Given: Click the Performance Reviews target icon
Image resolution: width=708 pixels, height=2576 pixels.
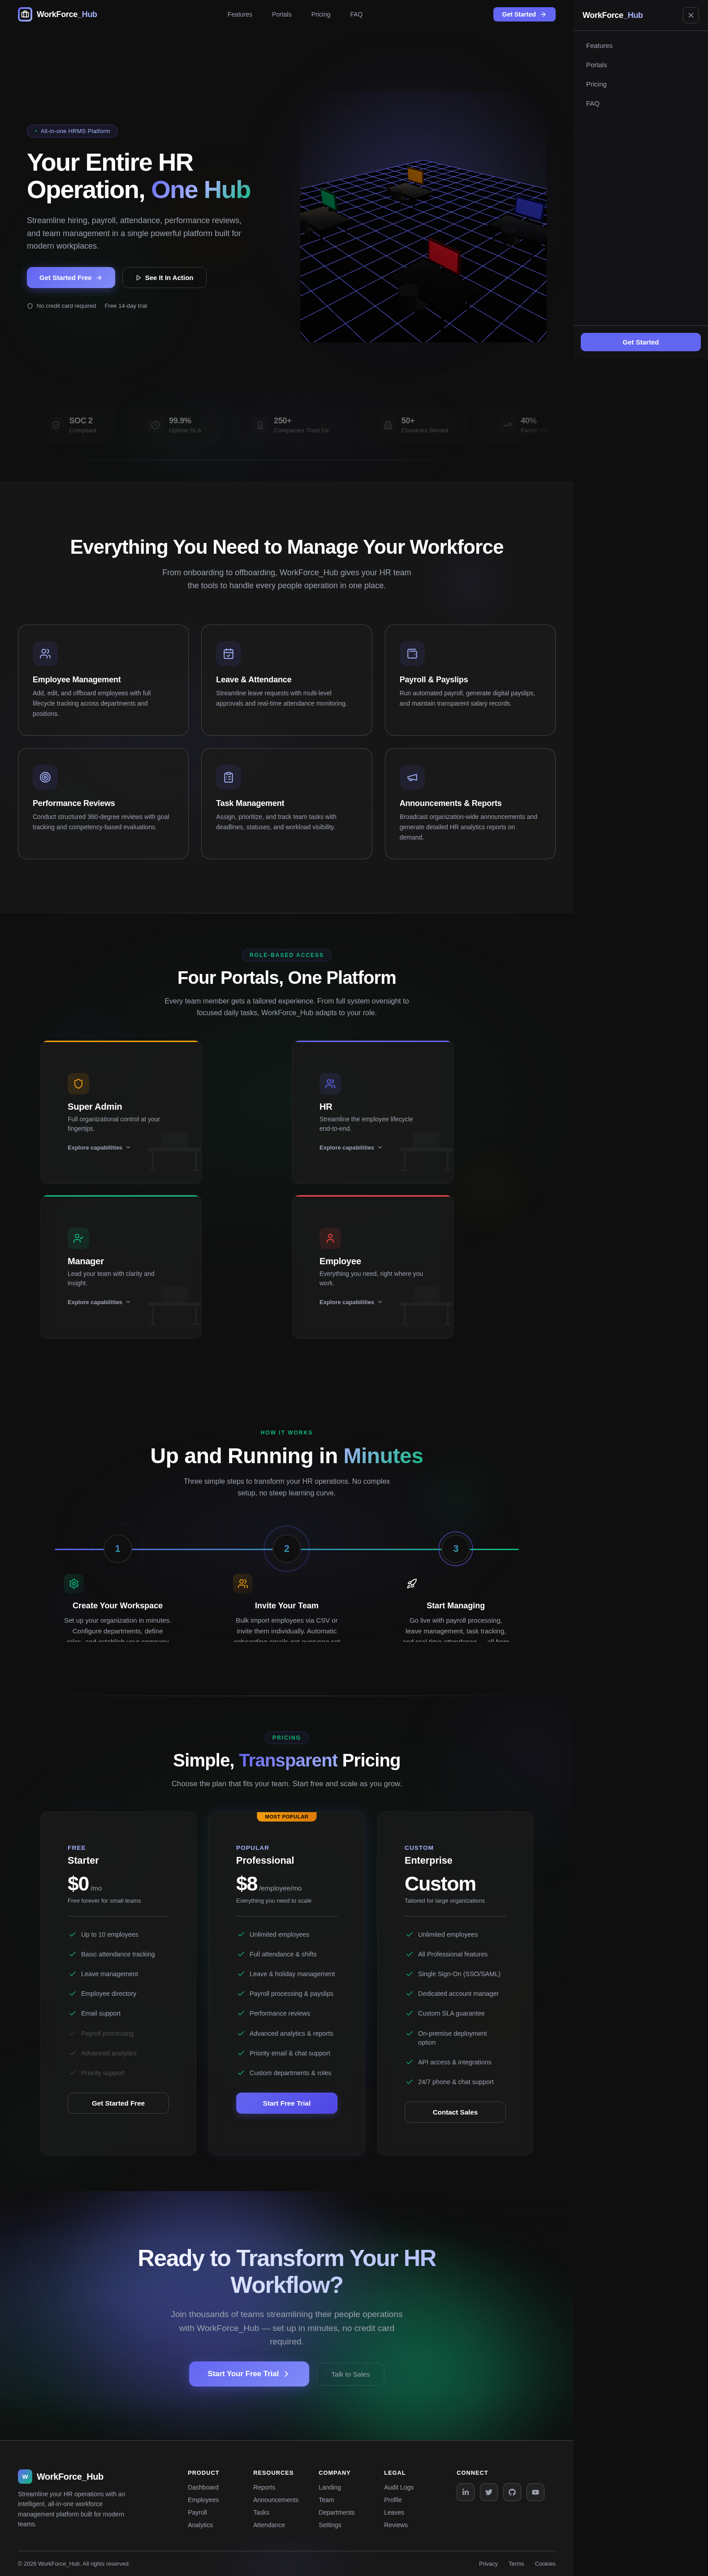Looking at the screenshot, I should [45, 777].
